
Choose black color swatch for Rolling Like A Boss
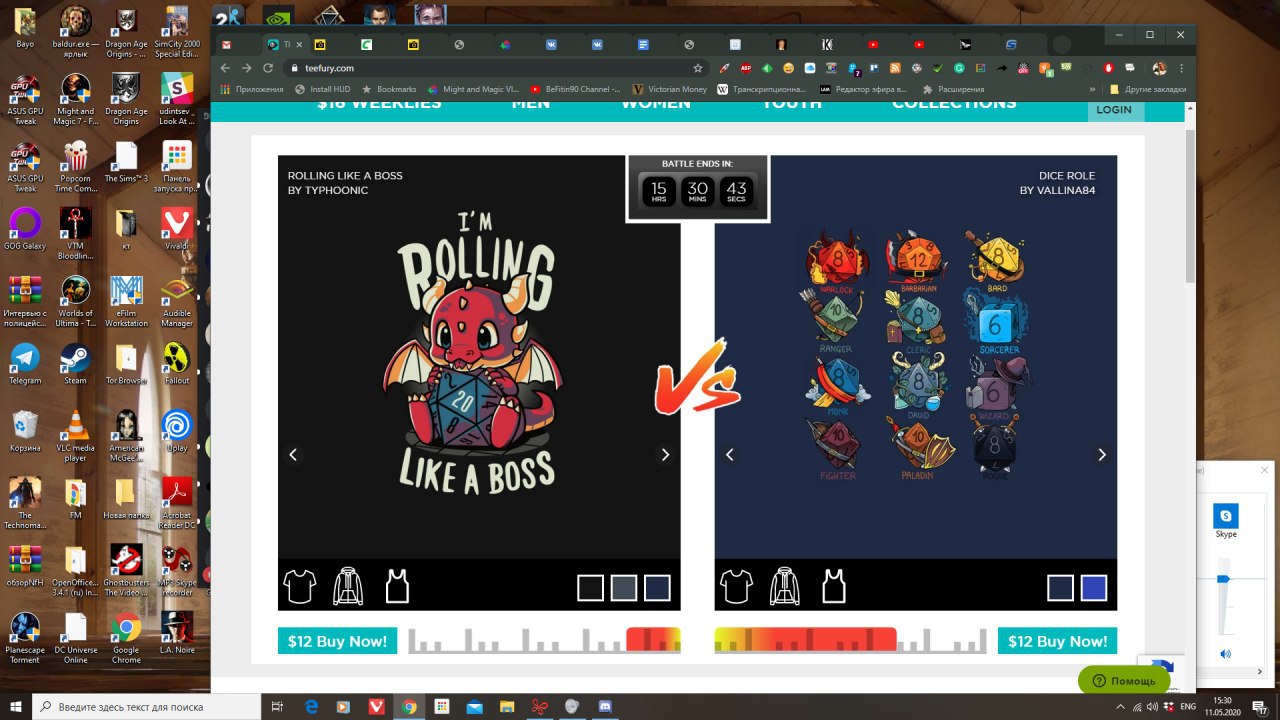point(591,588)
